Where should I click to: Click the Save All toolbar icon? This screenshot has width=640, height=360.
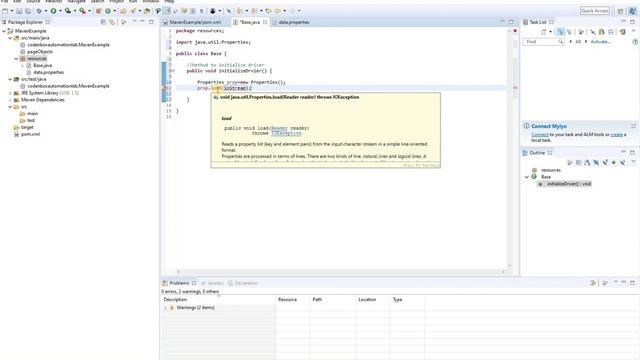coord(28,11)
